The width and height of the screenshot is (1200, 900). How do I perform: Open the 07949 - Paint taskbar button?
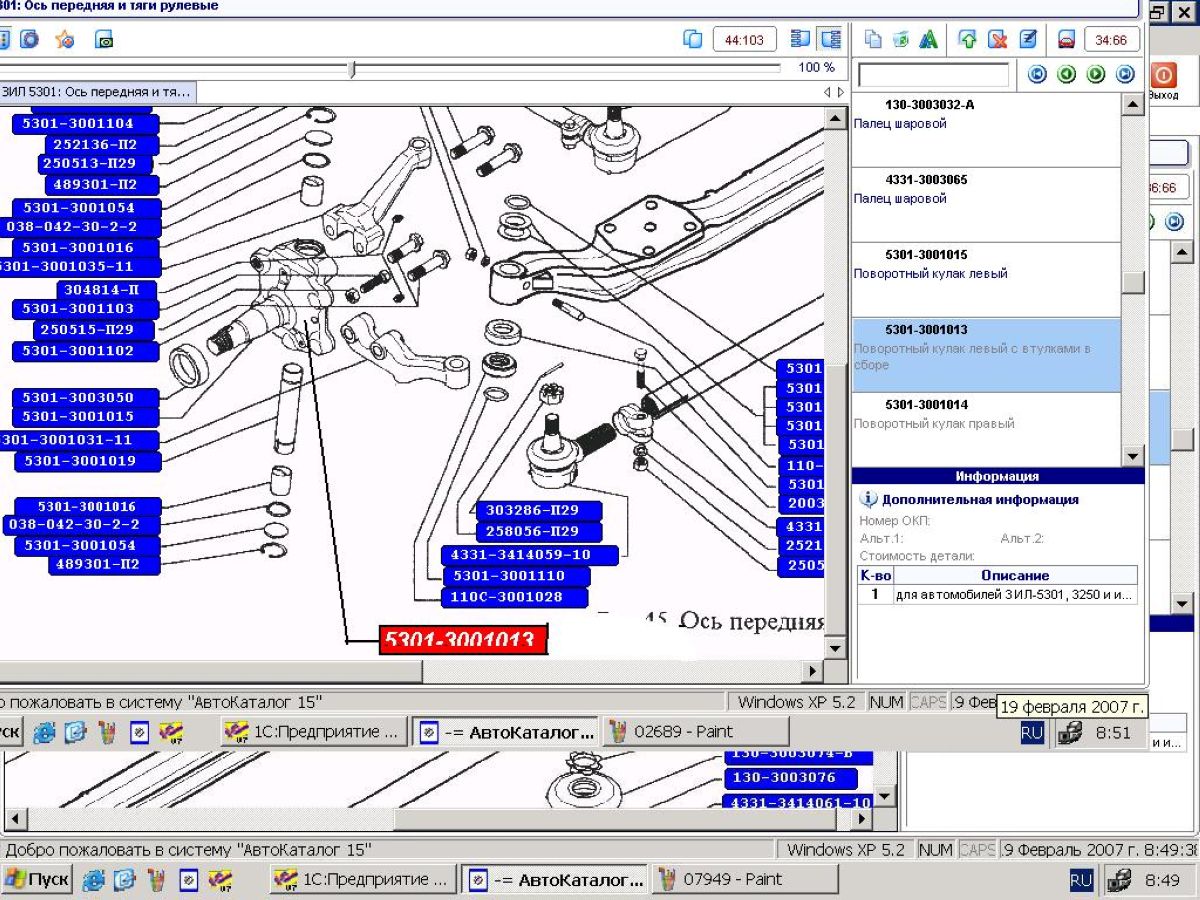[745, 880]
